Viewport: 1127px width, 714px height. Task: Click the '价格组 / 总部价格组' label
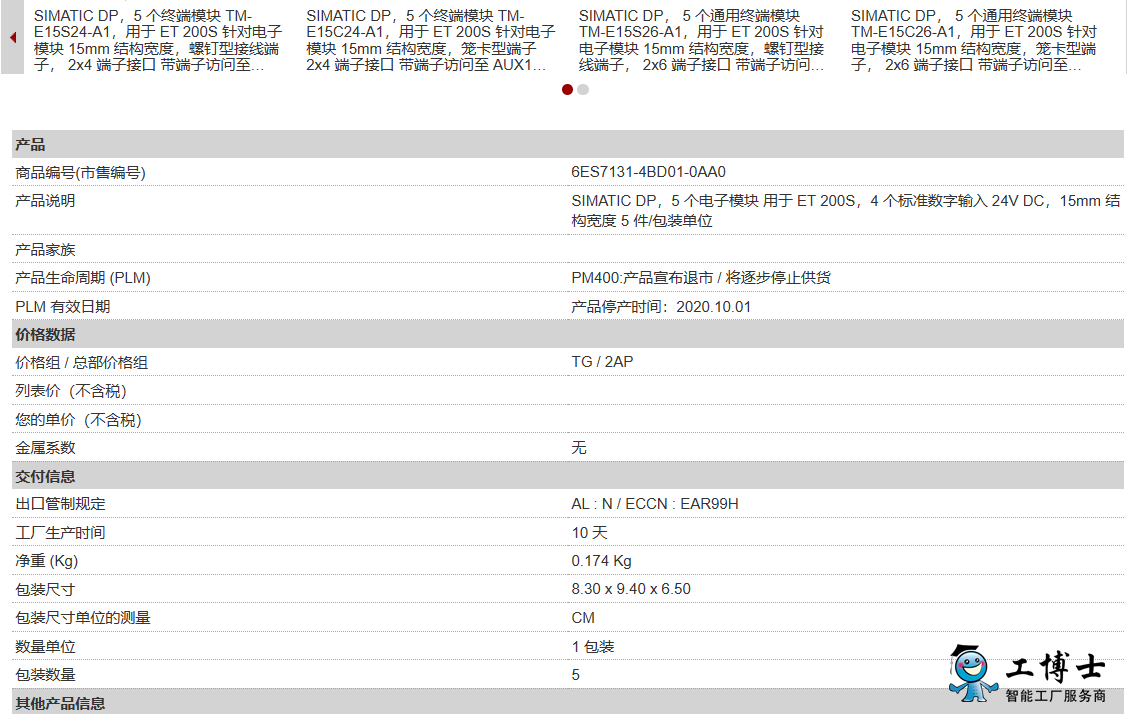pos(81,362)
